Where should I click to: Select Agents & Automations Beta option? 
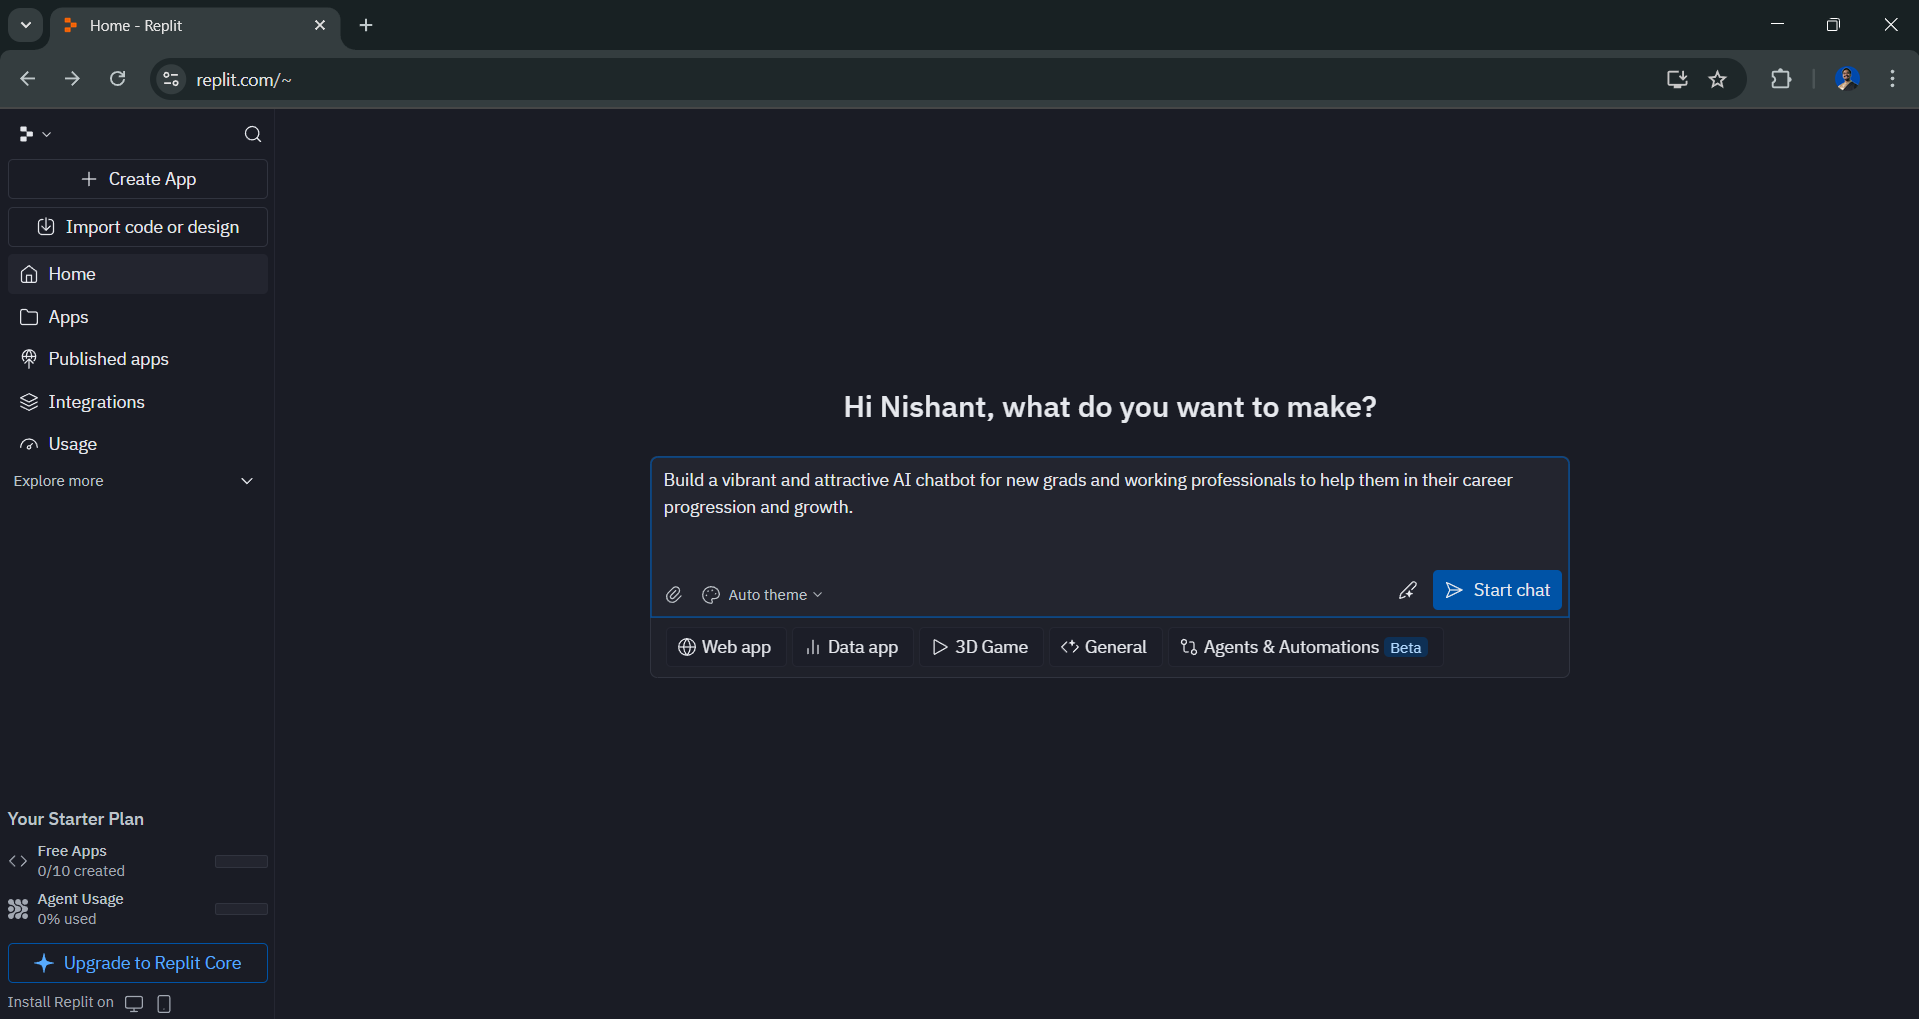(1305, 647)
